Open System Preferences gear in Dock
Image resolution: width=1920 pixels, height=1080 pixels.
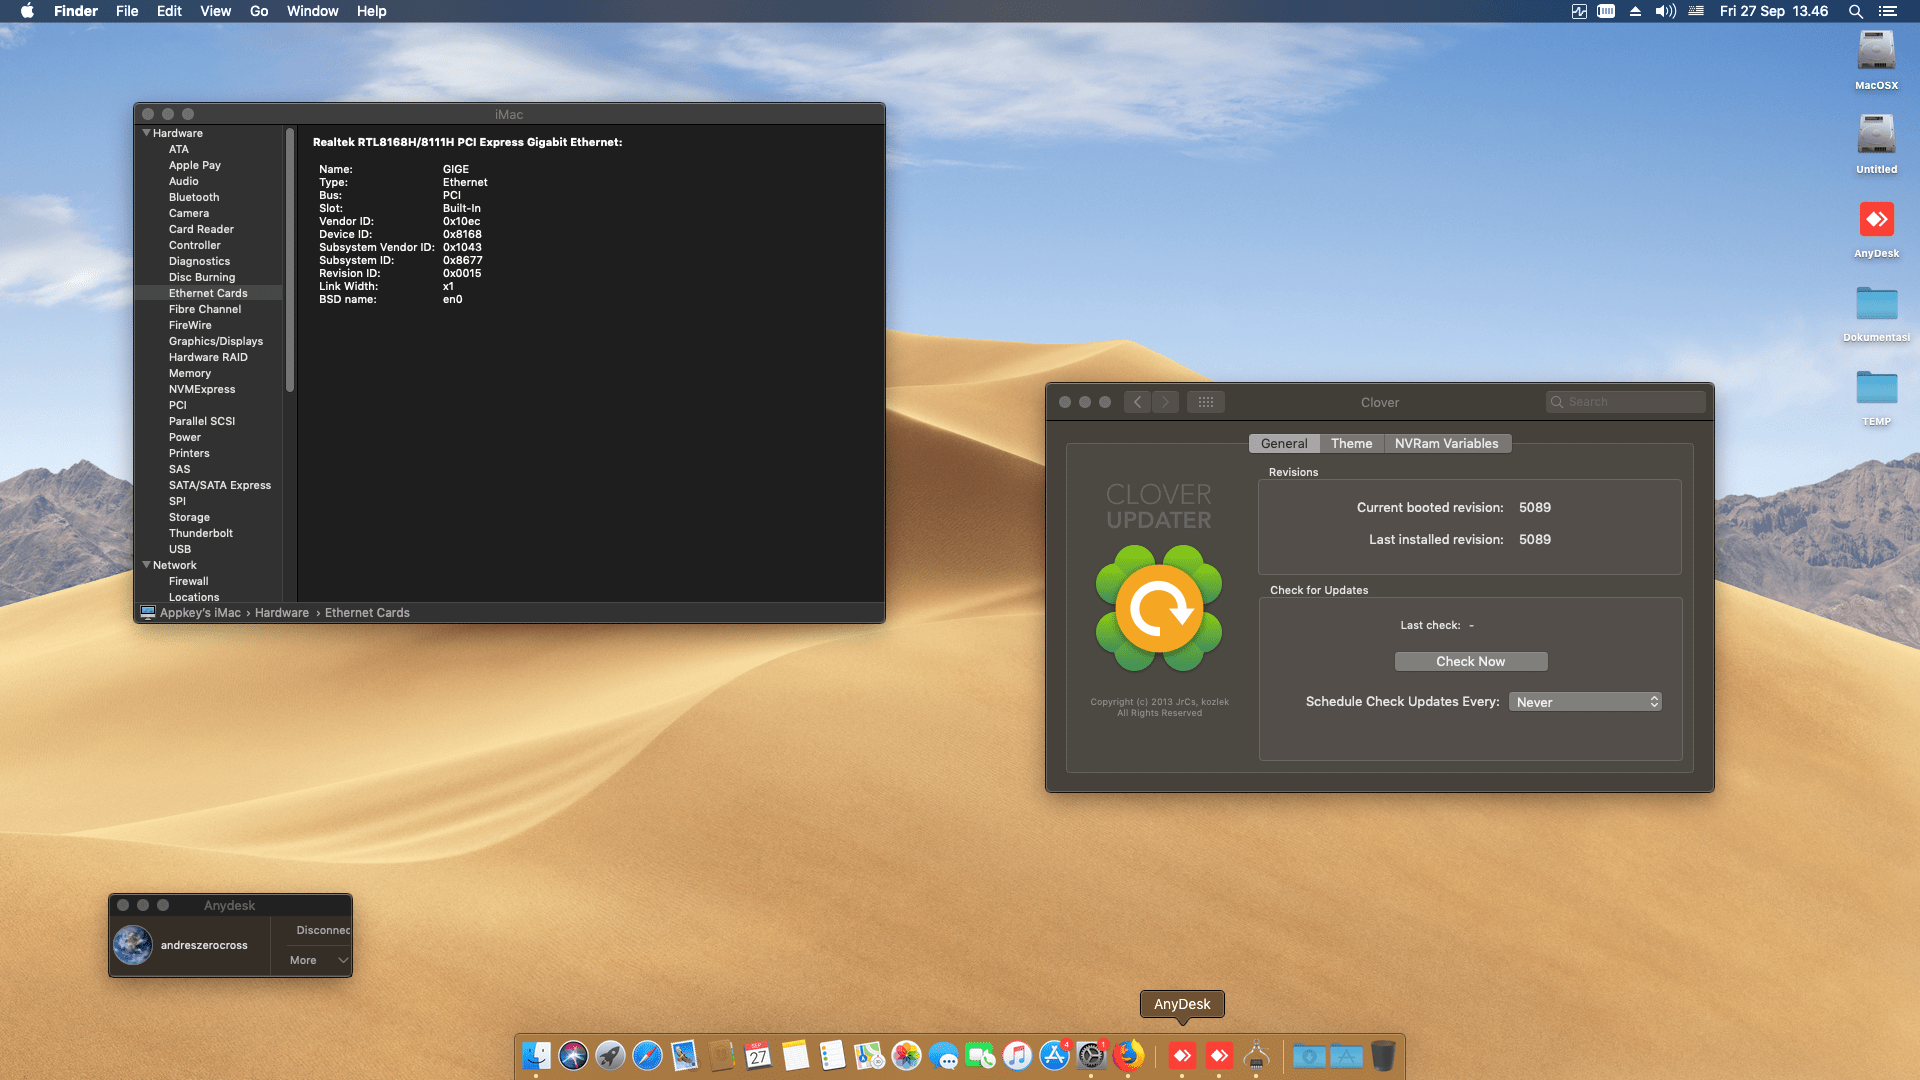pyautogui.click(x=1091, y=1055)
